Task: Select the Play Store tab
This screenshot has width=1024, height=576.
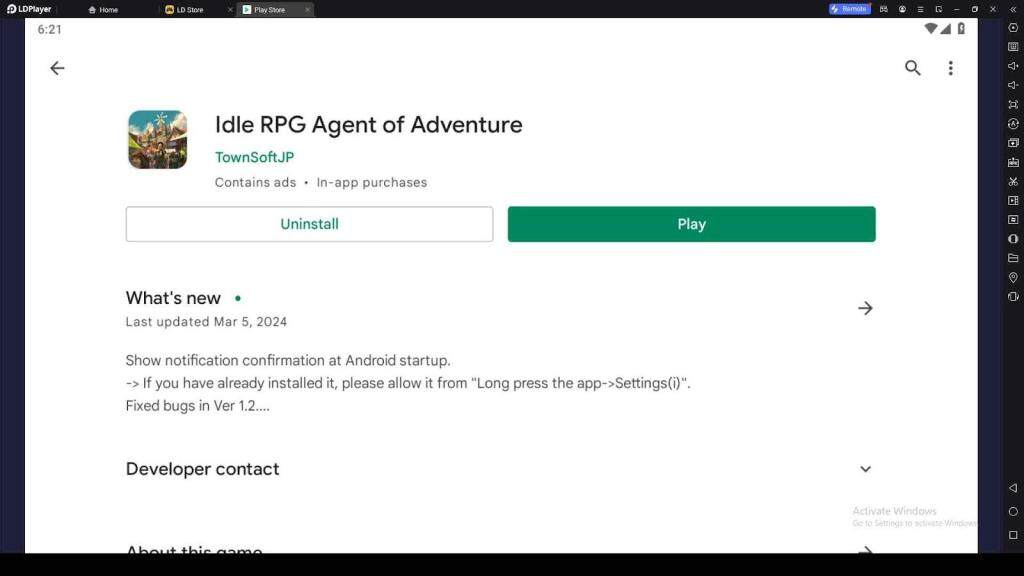Action: tap(264, 10)
